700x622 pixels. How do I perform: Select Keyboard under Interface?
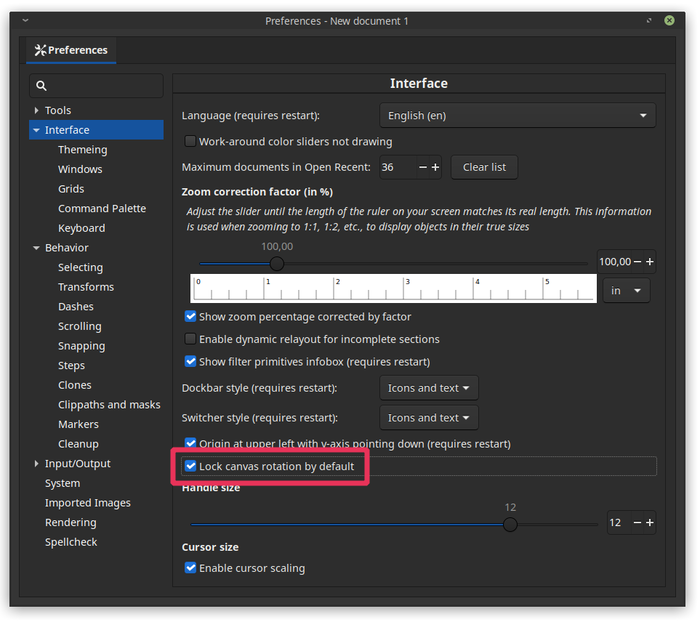81,228
